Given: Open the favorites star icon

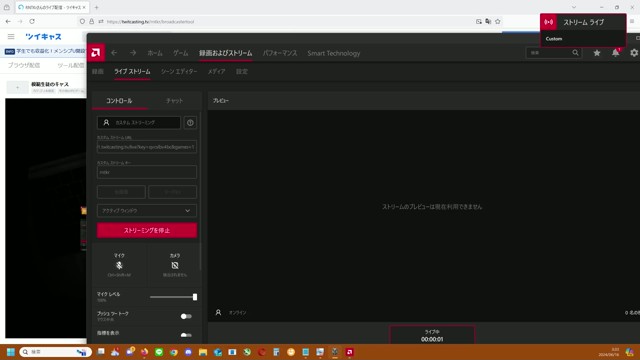Looking at the screenshot, I should point(597,53).
